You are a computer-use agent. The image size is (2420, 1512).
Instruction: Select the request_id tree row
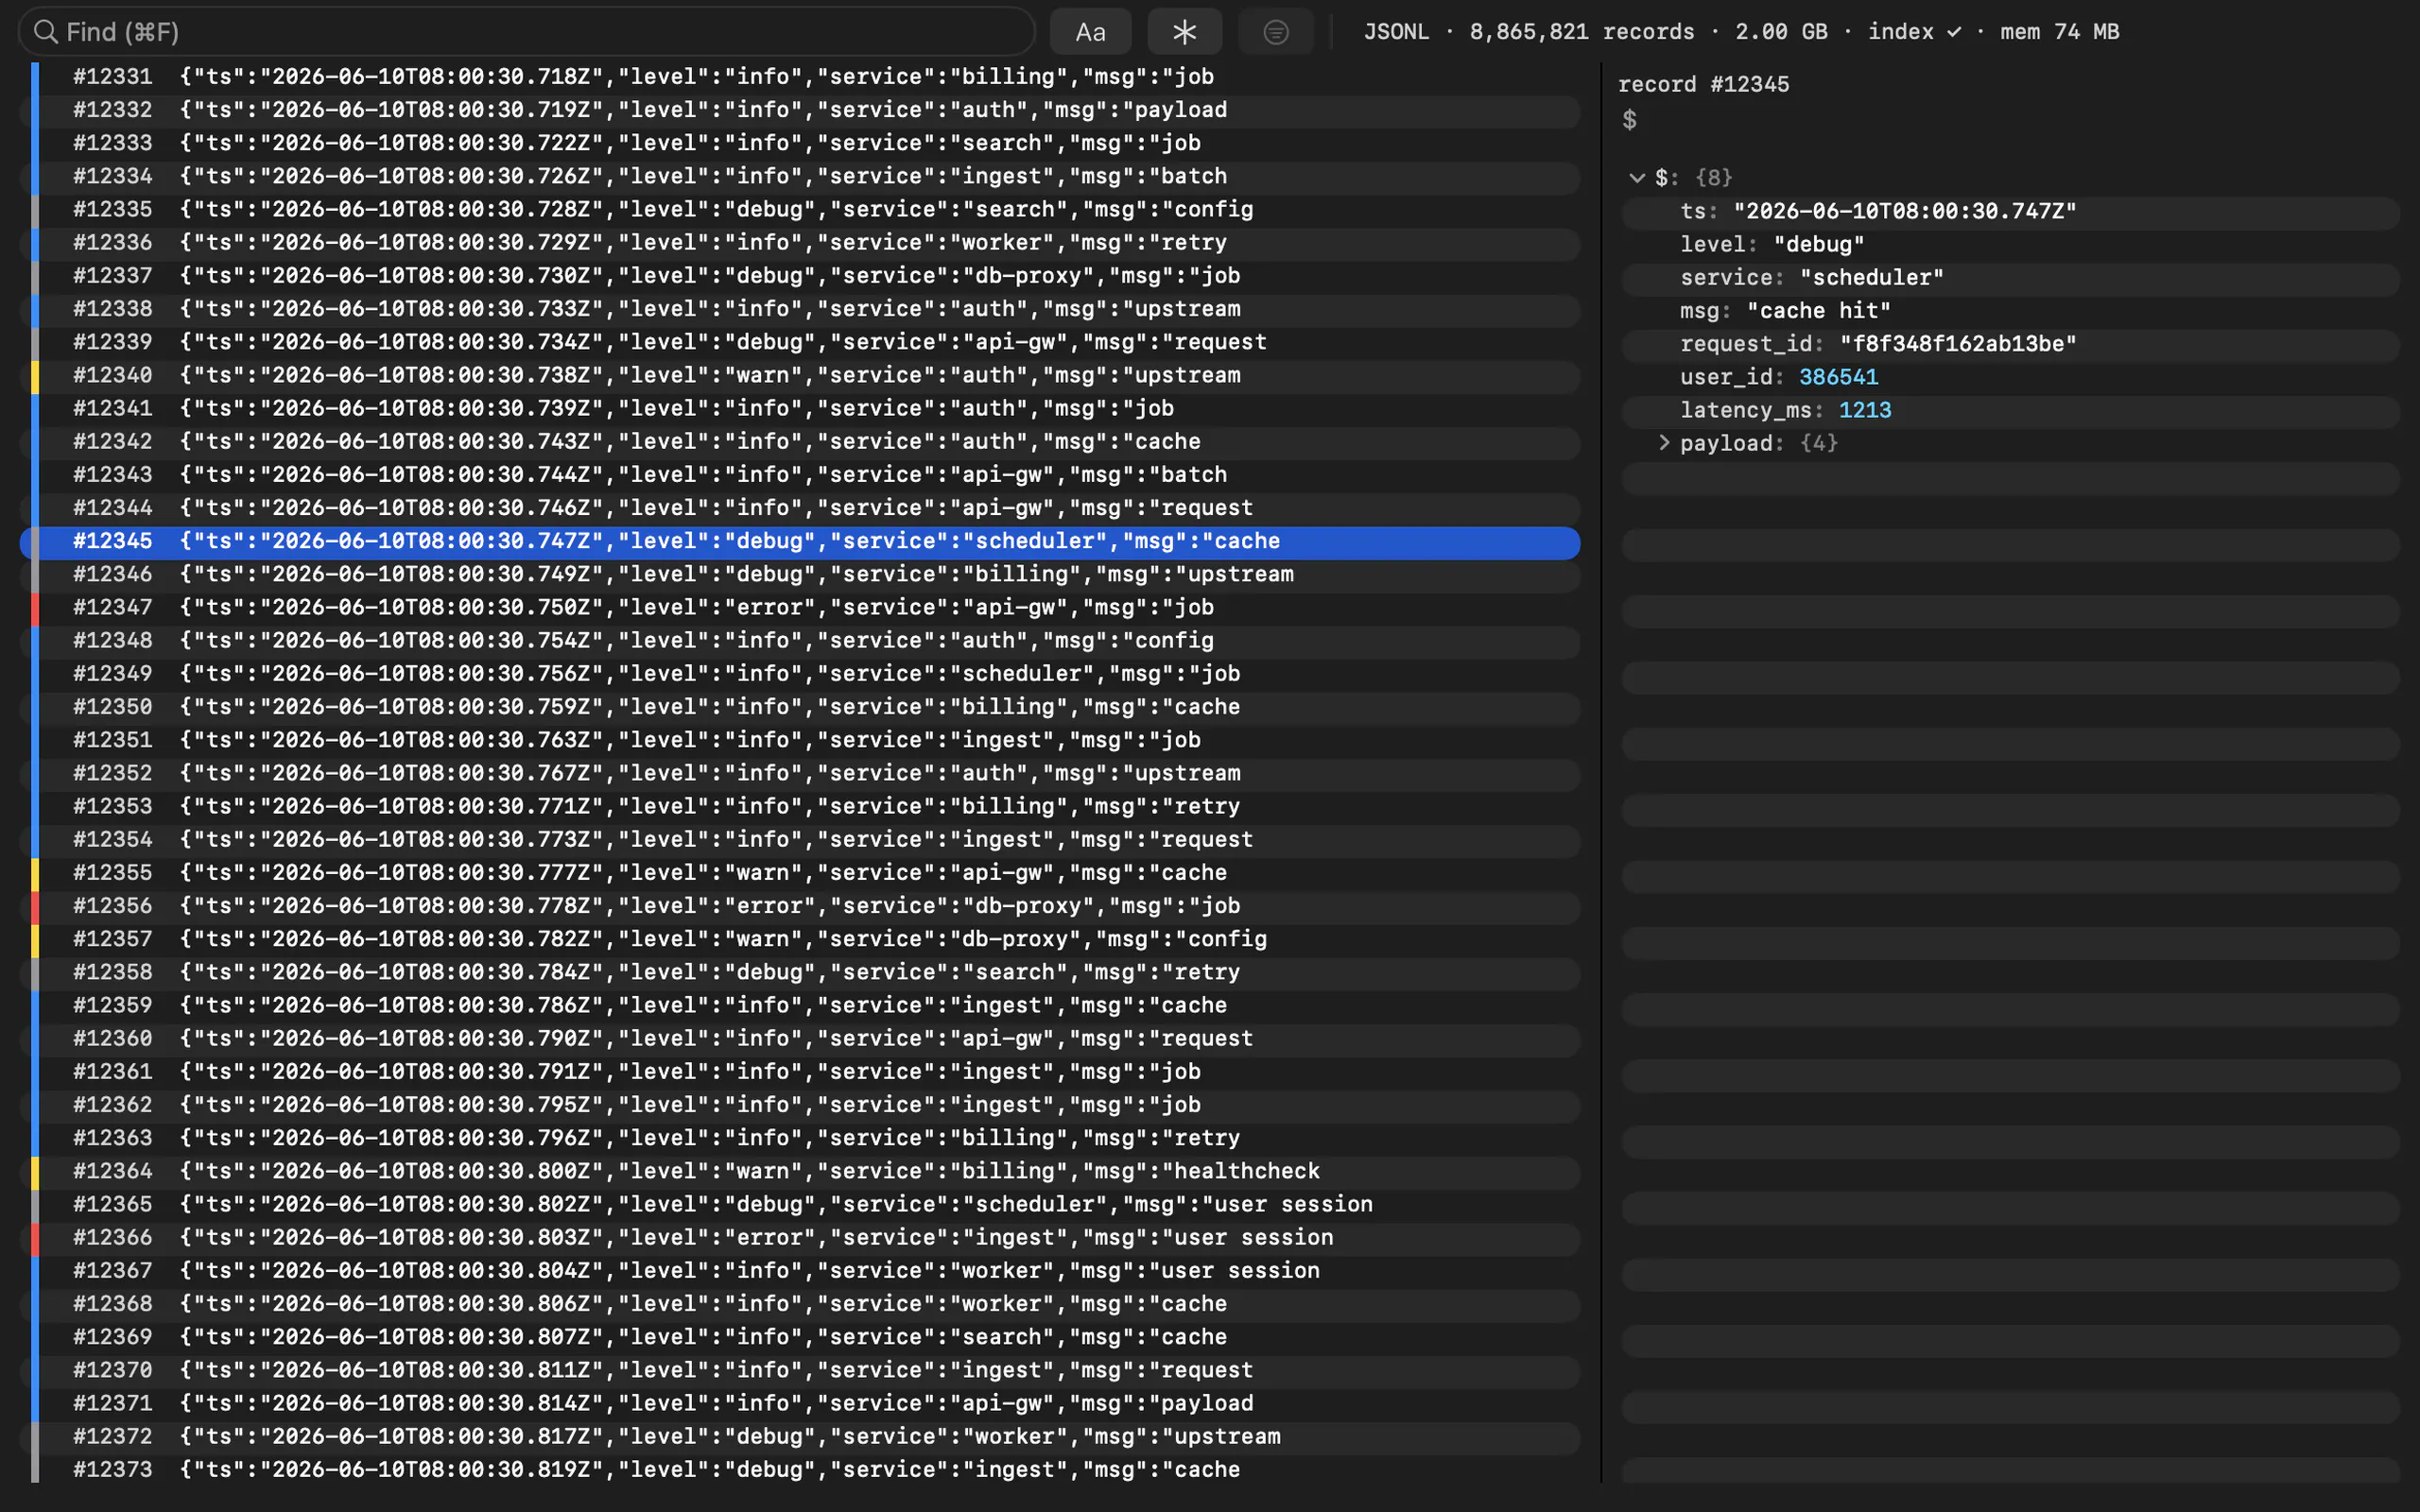(x=2010, y=344)
